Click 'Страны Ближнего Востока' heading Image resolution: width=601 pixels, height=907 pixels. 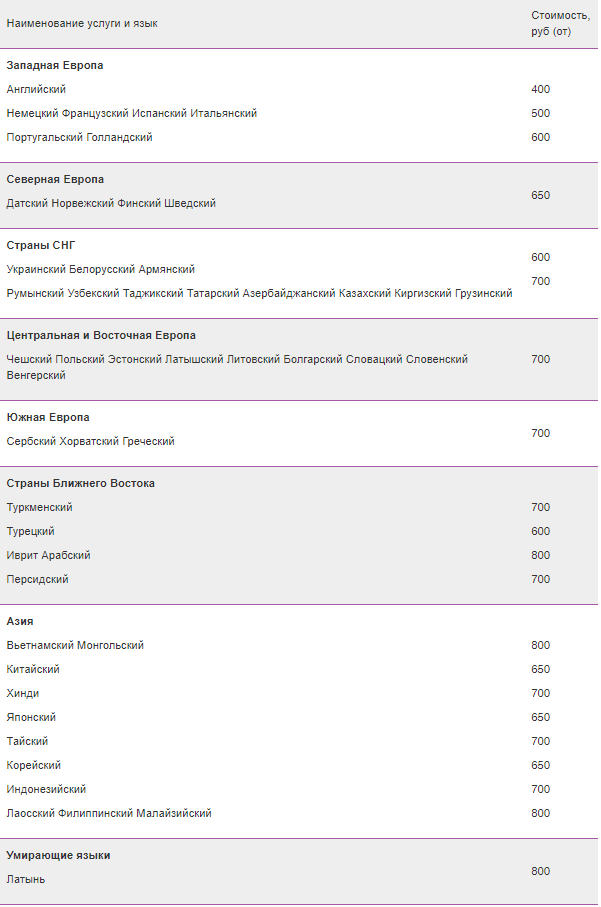pos(81,483)
